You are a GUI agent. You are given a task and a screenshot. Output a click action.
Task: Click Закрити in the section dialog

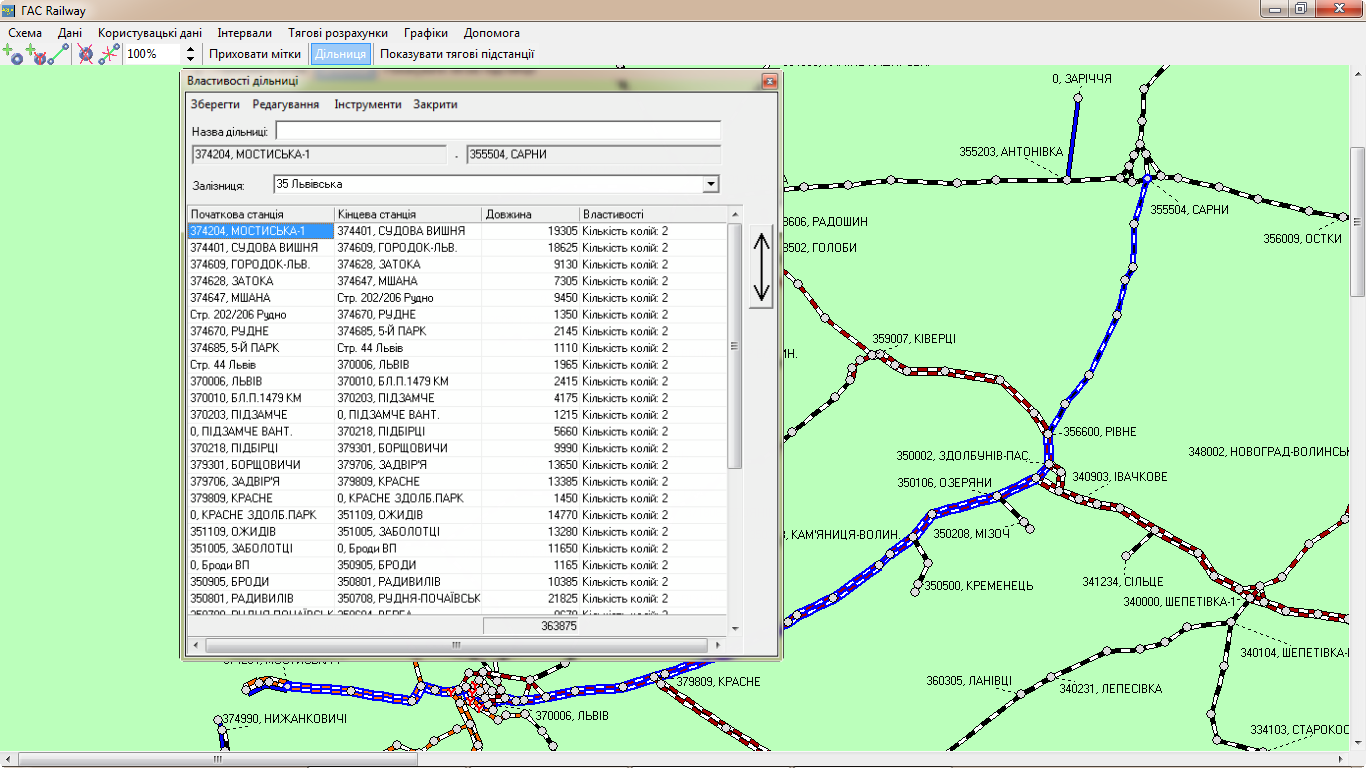(435, 104)
